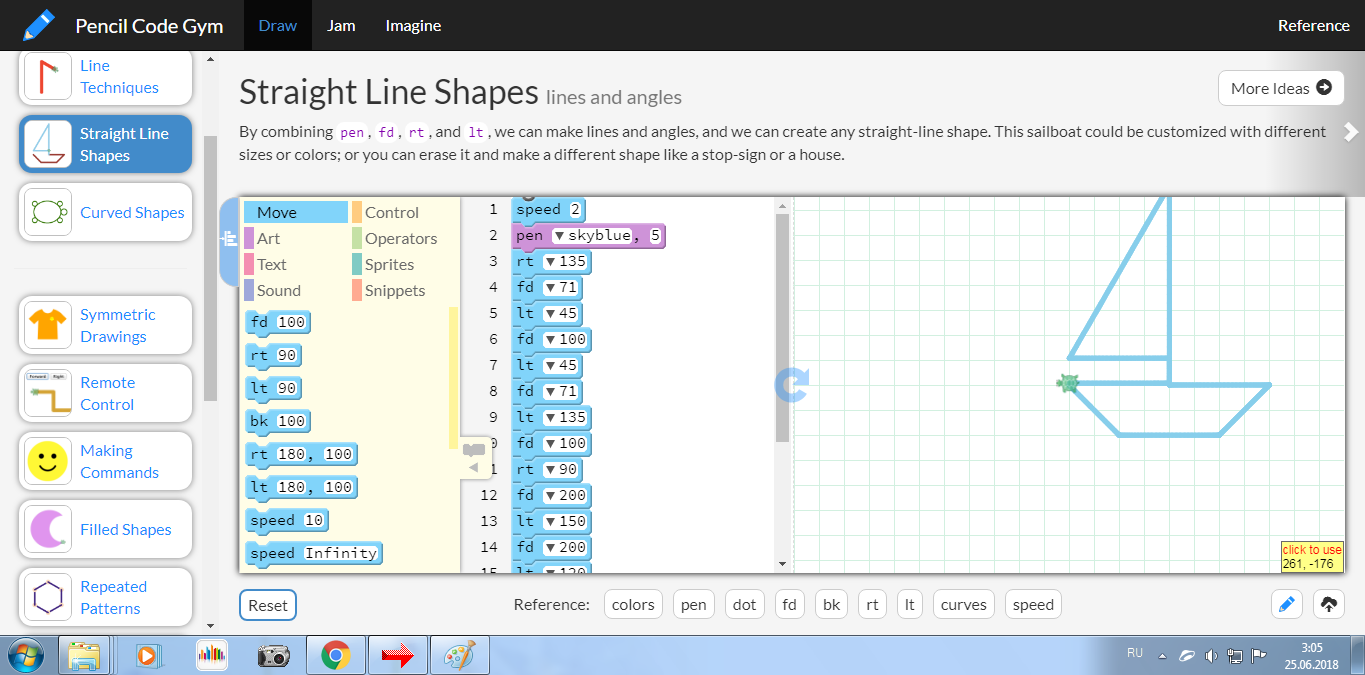Open Windows Start button
This screenshot has height=675, width=1365.
26,655
